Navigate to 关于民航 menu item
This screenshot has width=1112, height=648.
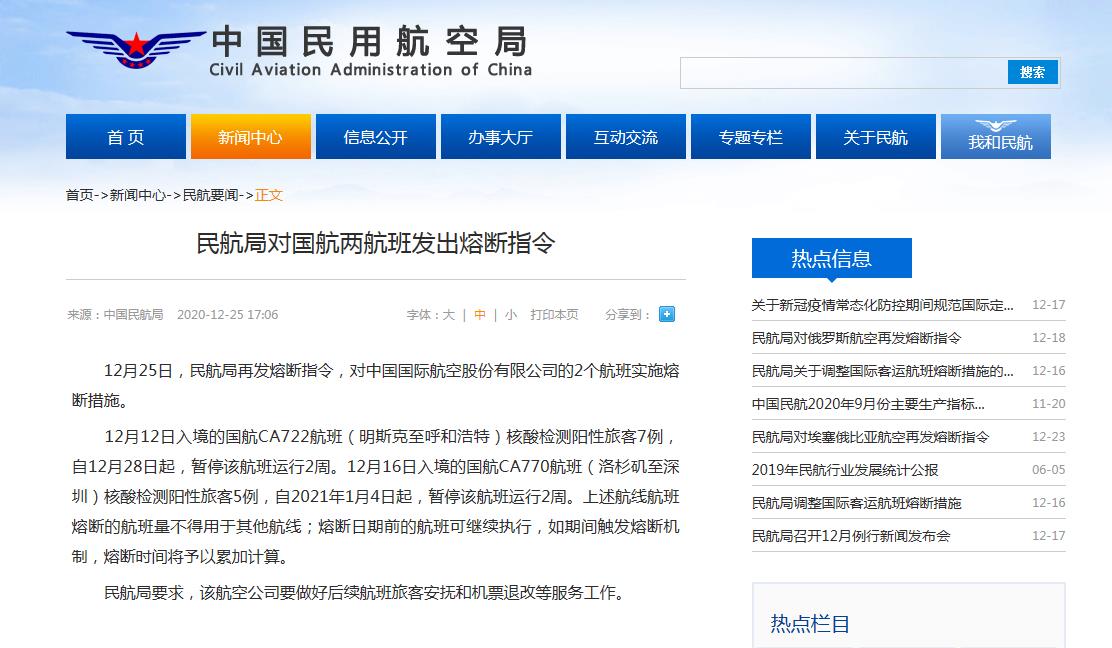pyautogui.click(x=876, y=137)
